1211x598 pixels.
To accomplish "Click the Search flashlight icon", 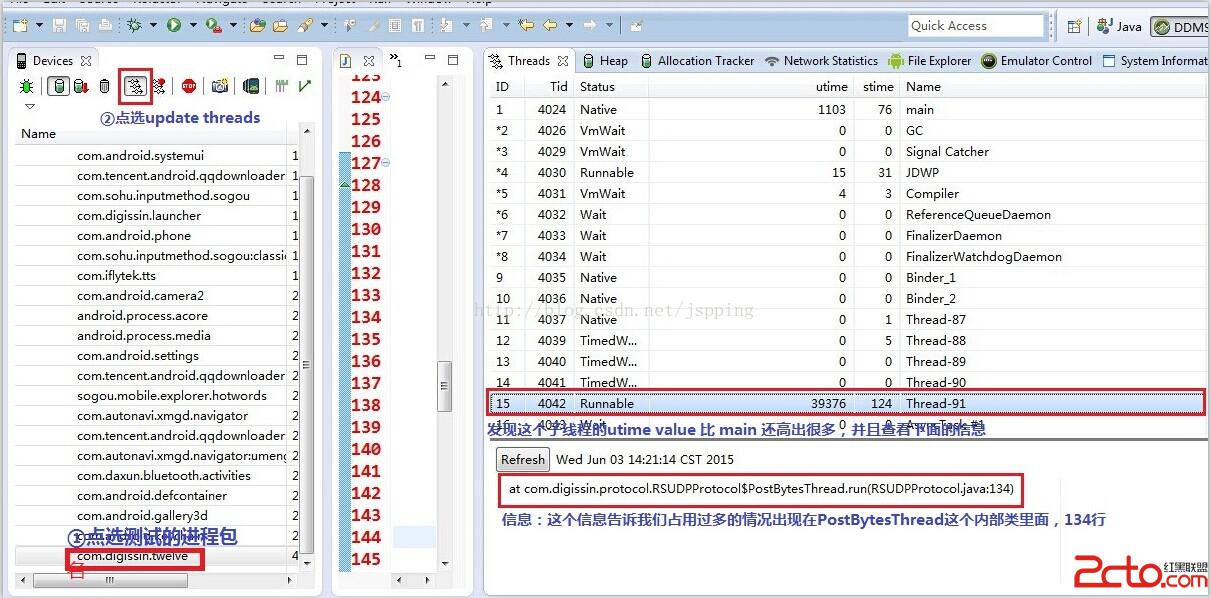I will [304, 25].
